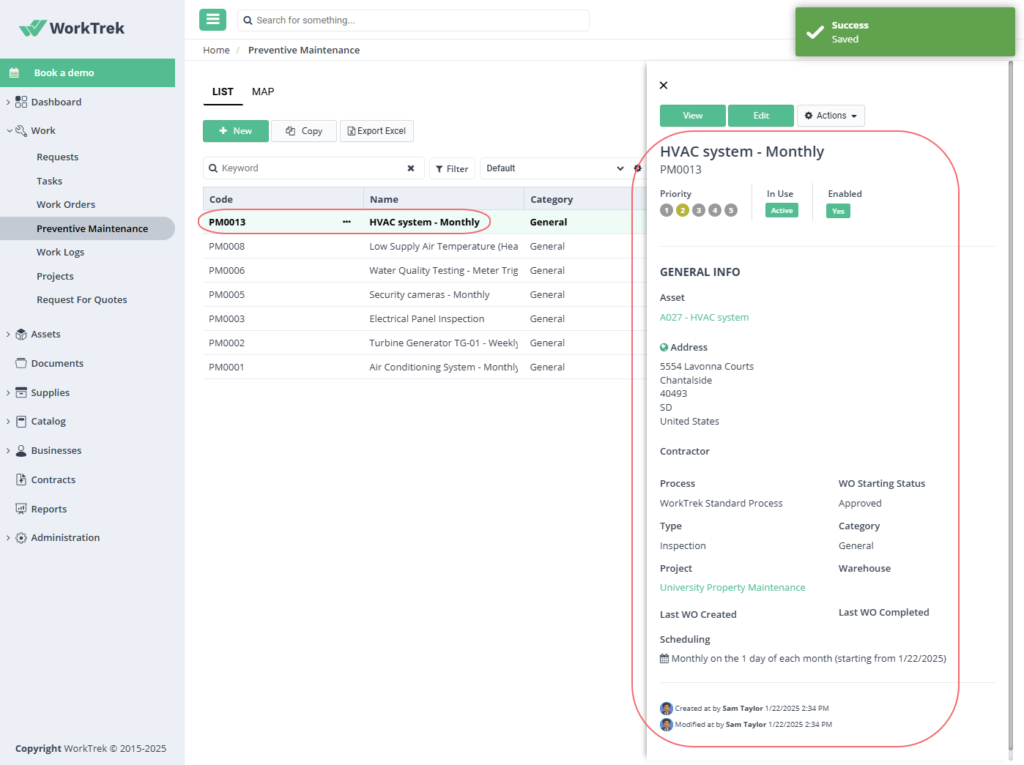
Task: Clear the Keyword search with X icon
Action: pyautogui.click(x=411, y=168)
